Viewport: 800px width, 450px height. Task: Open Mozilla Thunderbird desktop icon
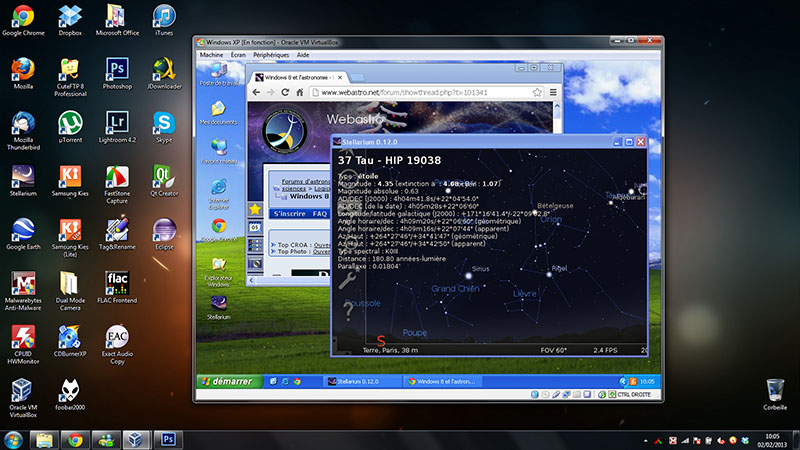coord(23,131)
